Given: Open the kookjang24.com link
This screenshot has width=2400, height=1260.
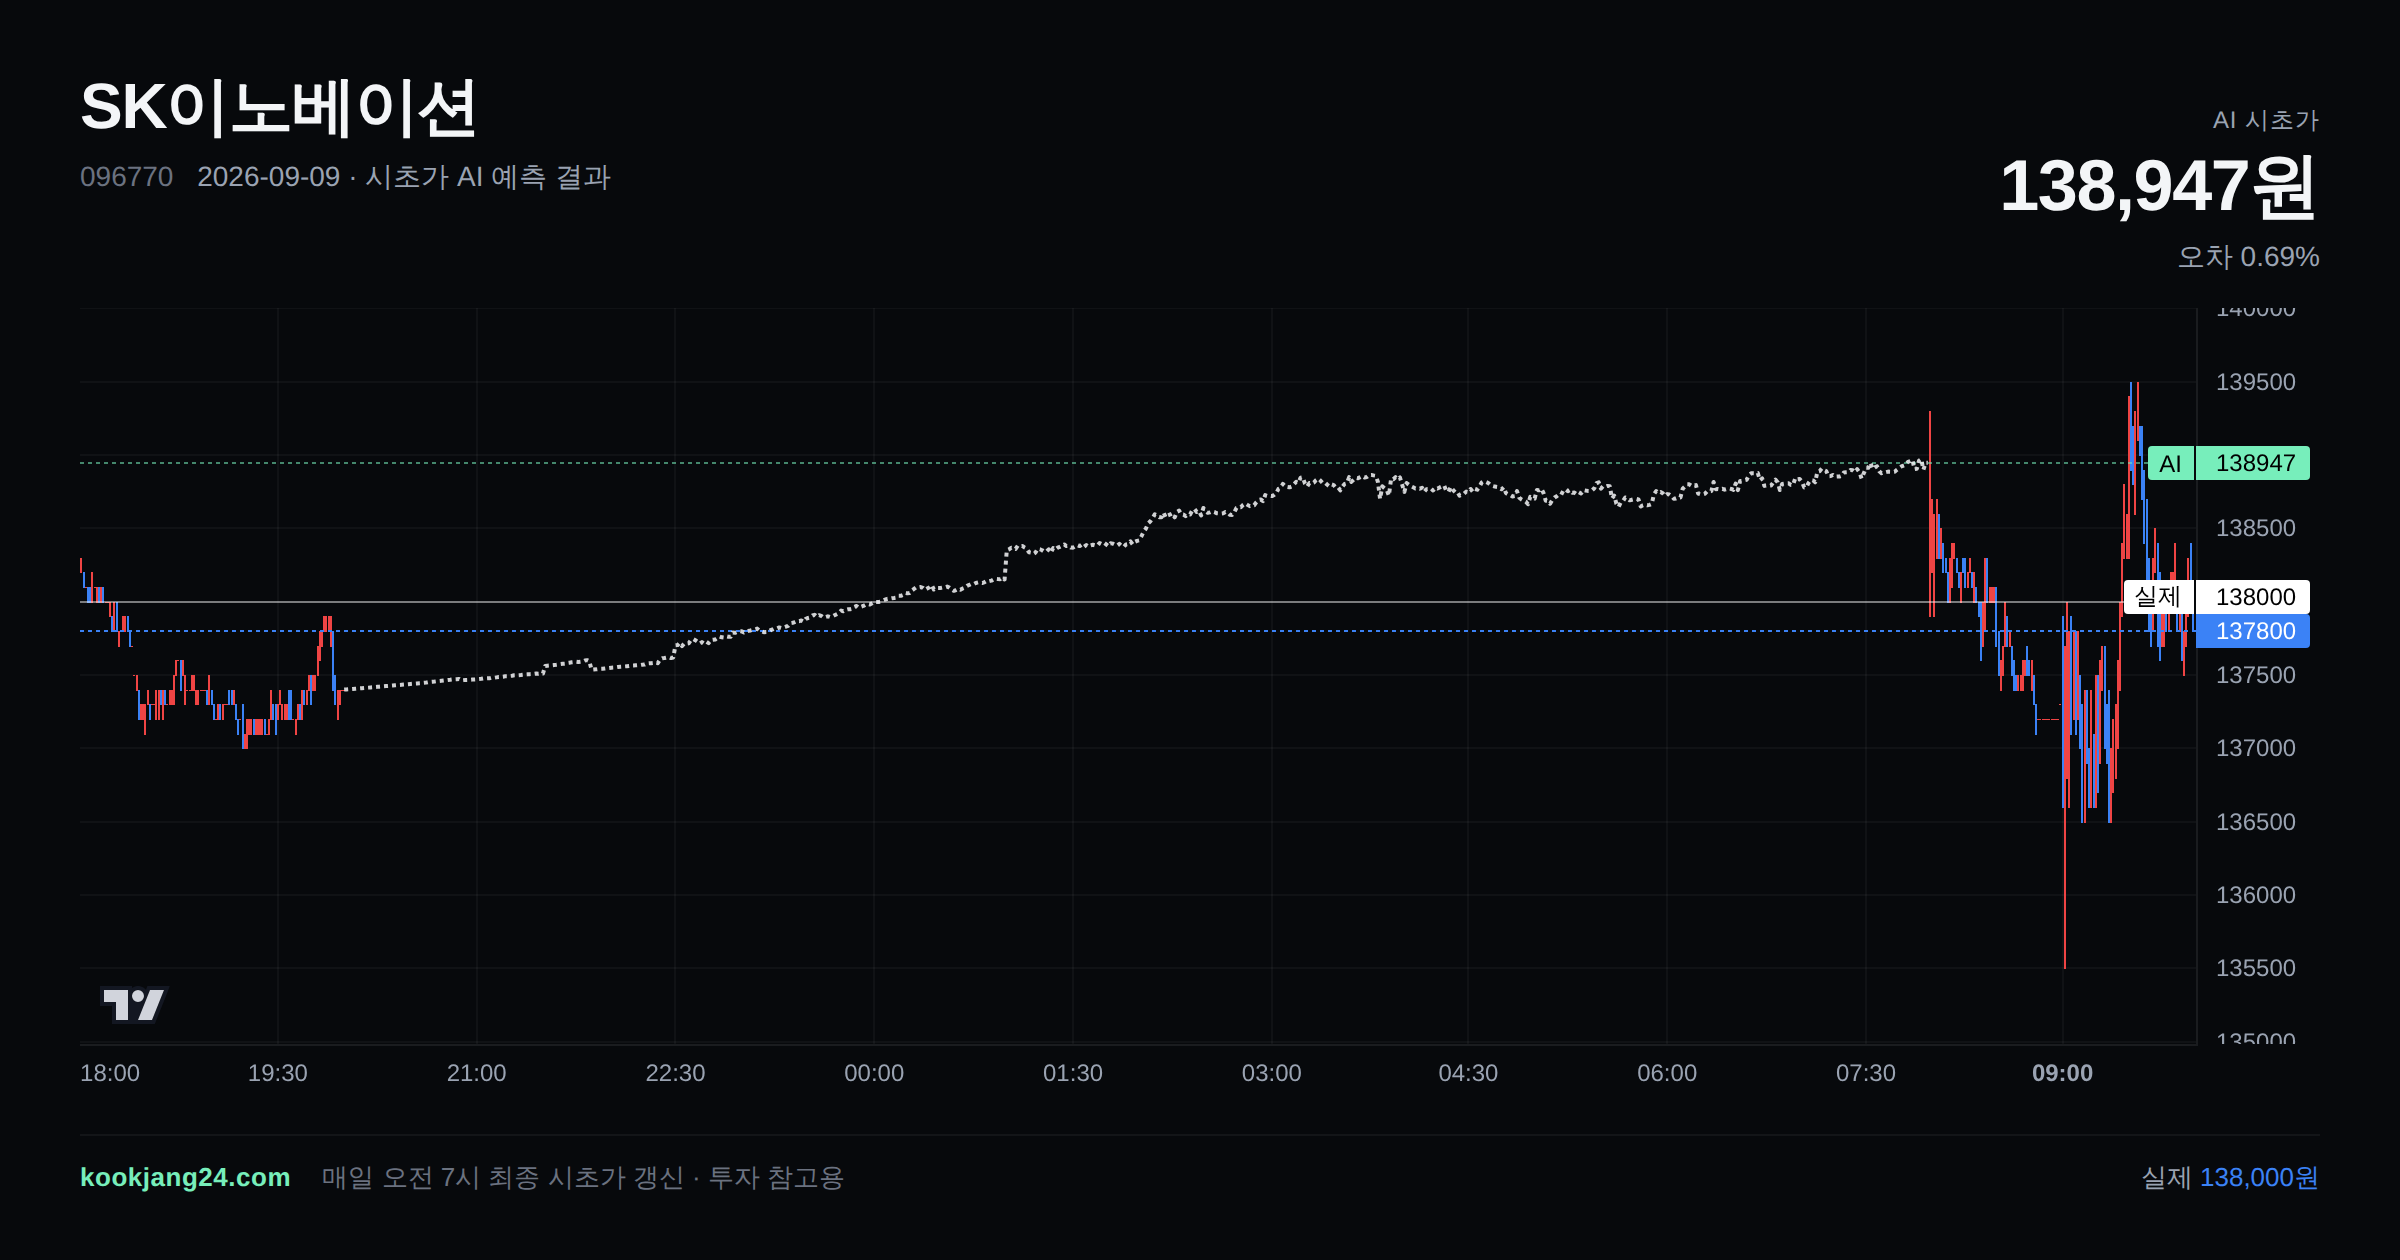Looking at the screenshot, I should [x=185, y=1177].
